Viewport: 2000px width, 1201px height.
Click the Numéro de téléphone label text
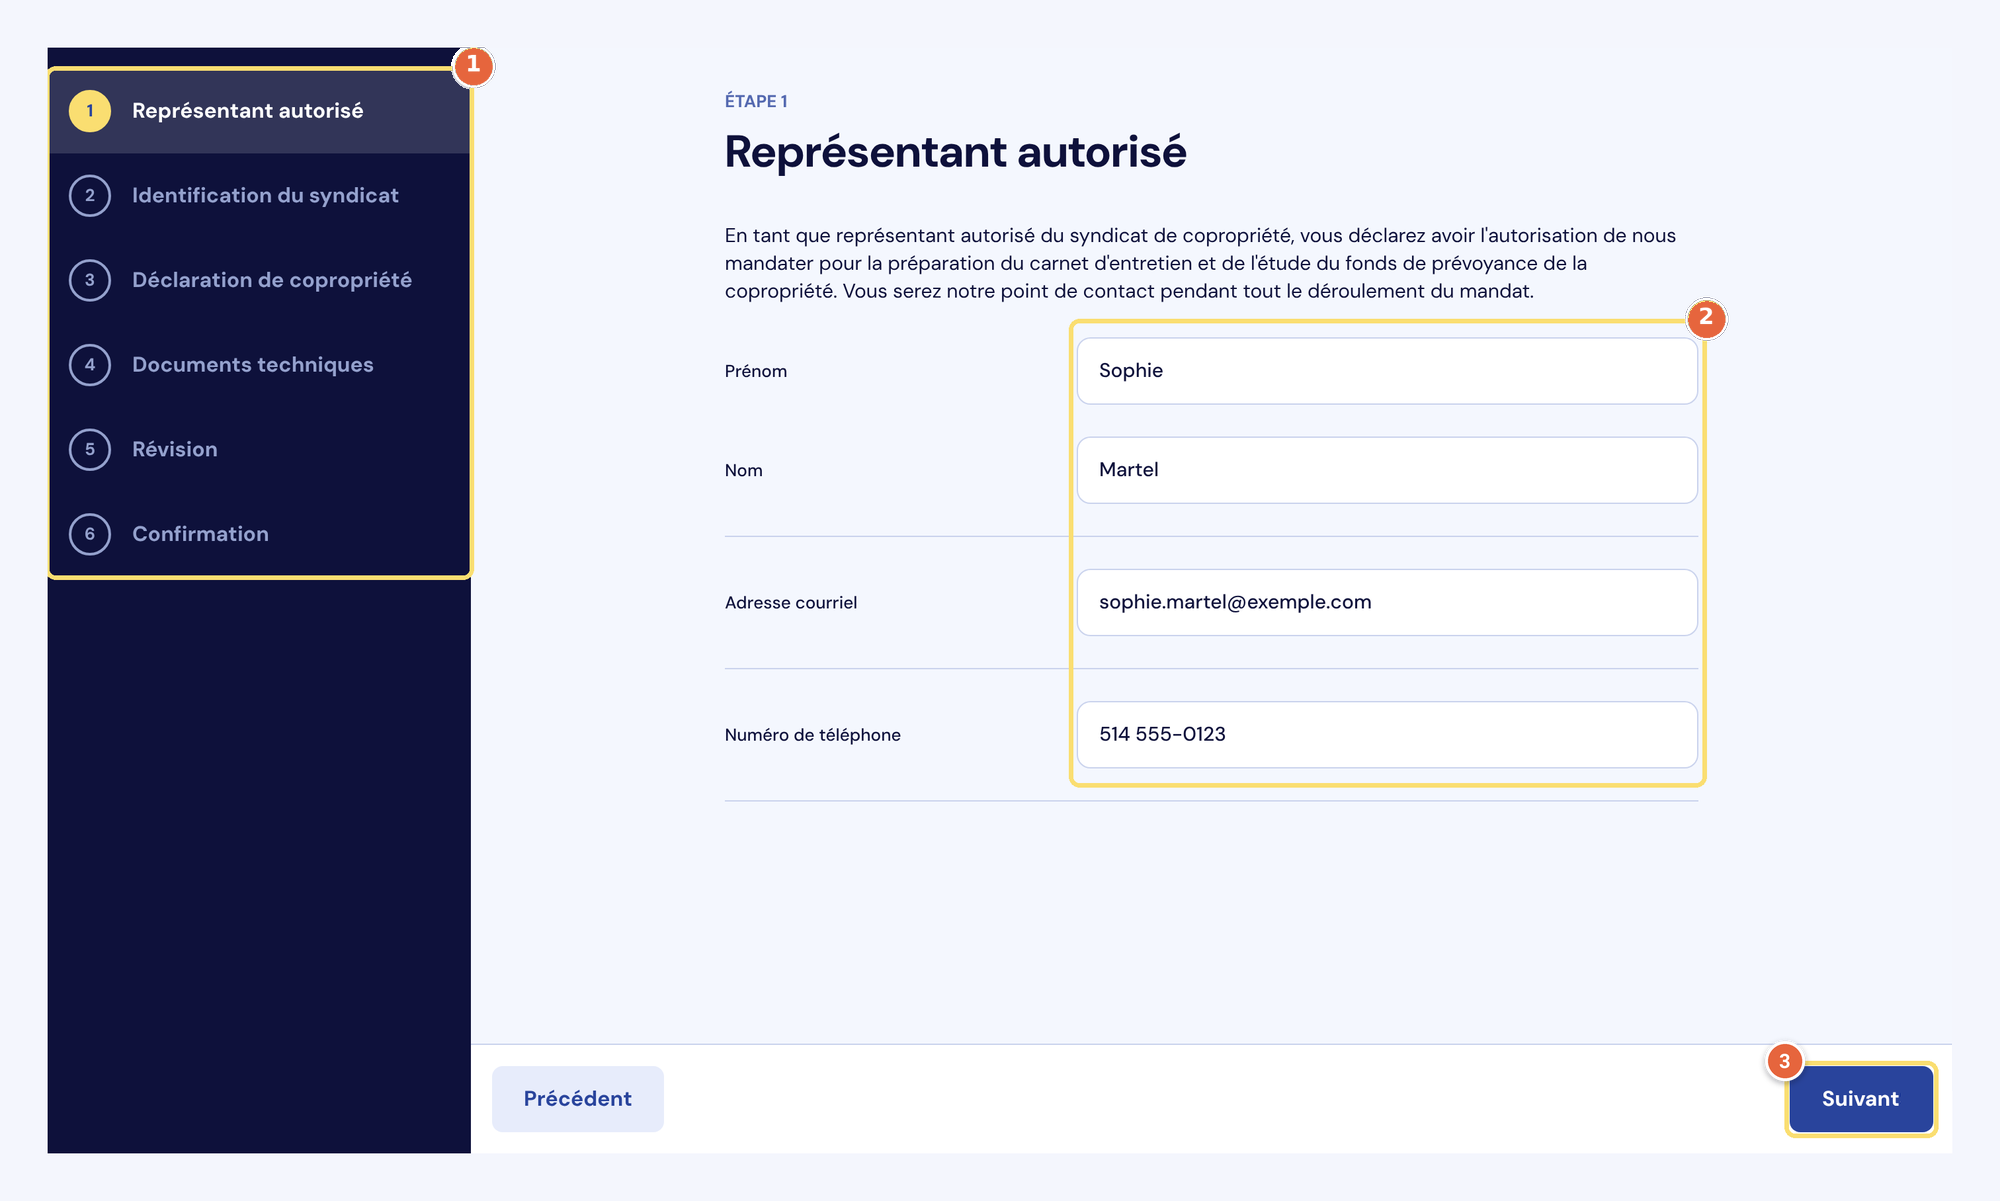(x=813, y=735)
